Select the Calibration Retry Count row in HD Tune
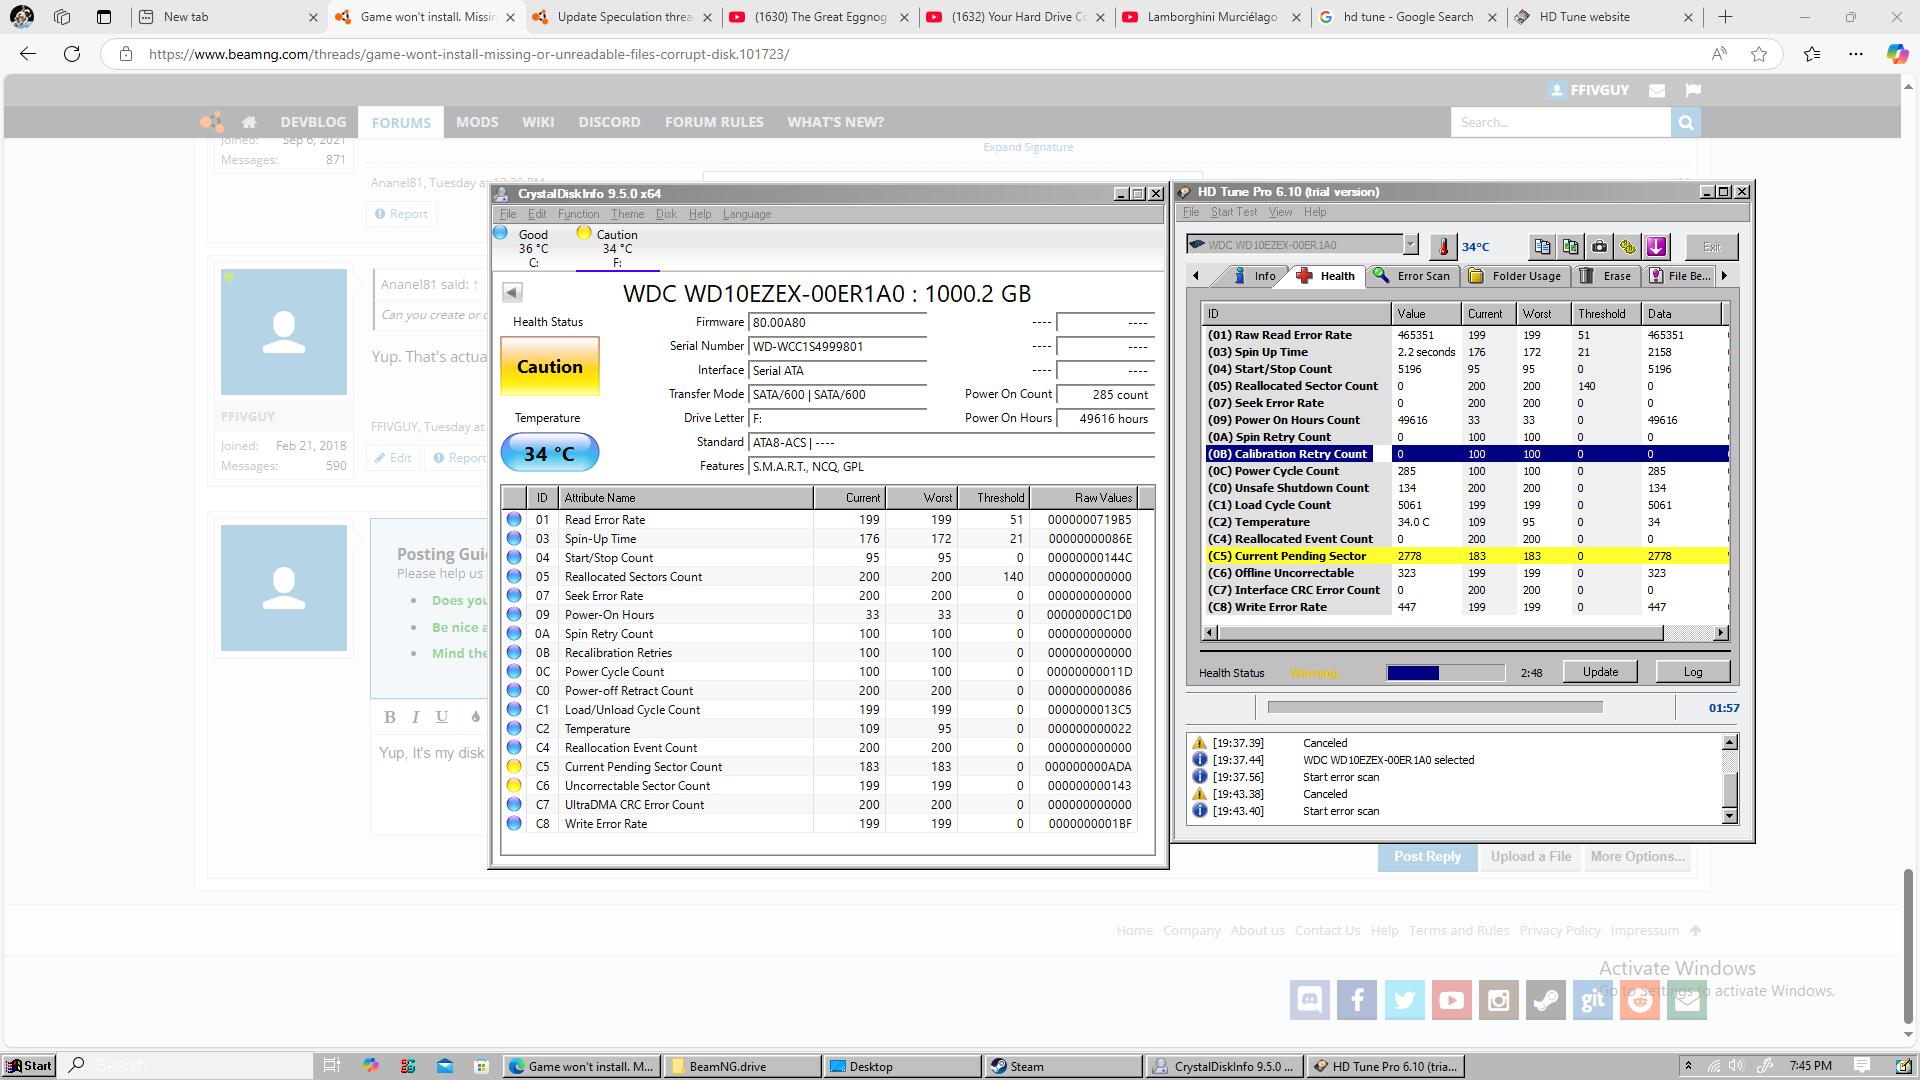 [x=1466, y=454]
